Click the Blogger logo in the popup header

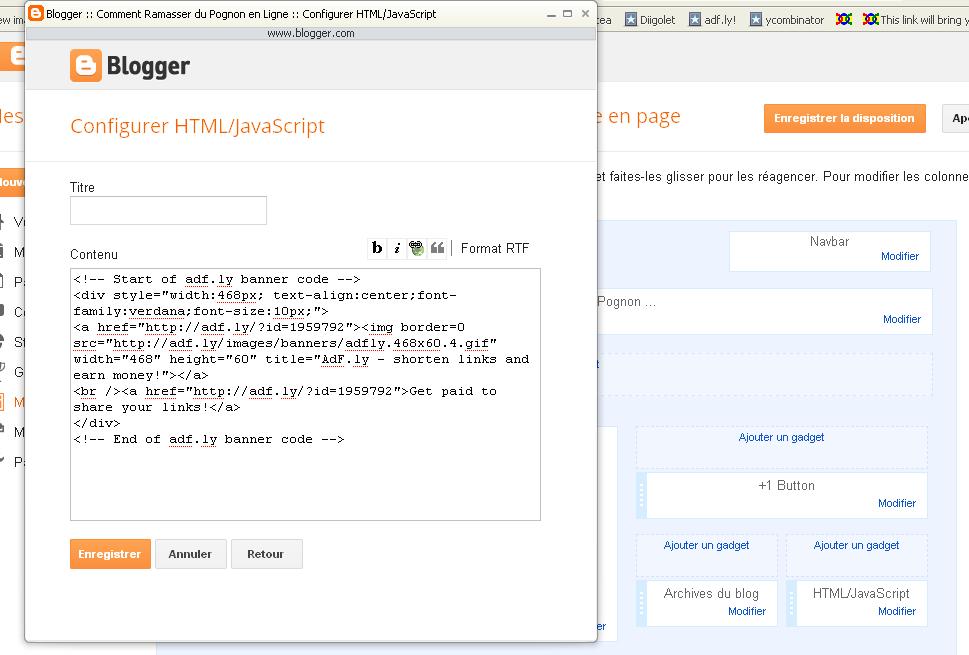(x=130, y=66)
